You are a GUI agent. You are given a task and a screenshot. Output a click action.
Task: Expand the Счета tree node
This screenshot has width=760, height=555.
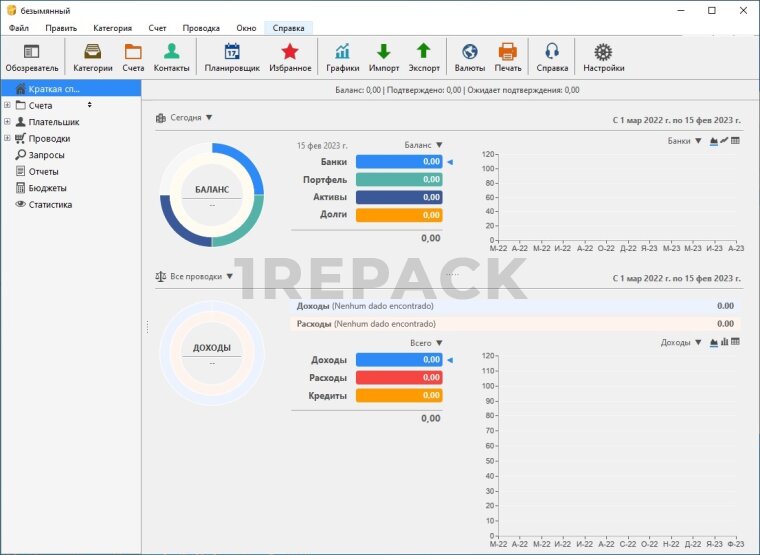pyautogui.click(x=7, y=105)
